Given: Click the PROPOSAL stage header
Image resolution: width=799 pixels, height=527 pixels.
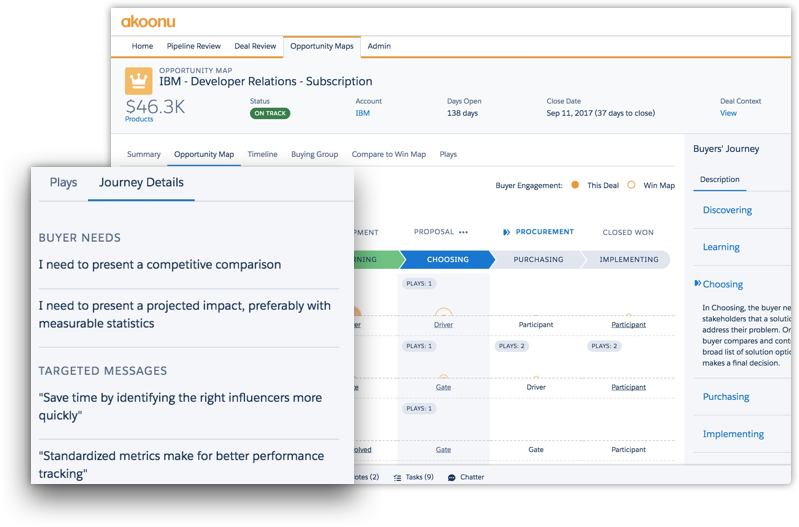Looking at the screenshot, I should point(434,232).
